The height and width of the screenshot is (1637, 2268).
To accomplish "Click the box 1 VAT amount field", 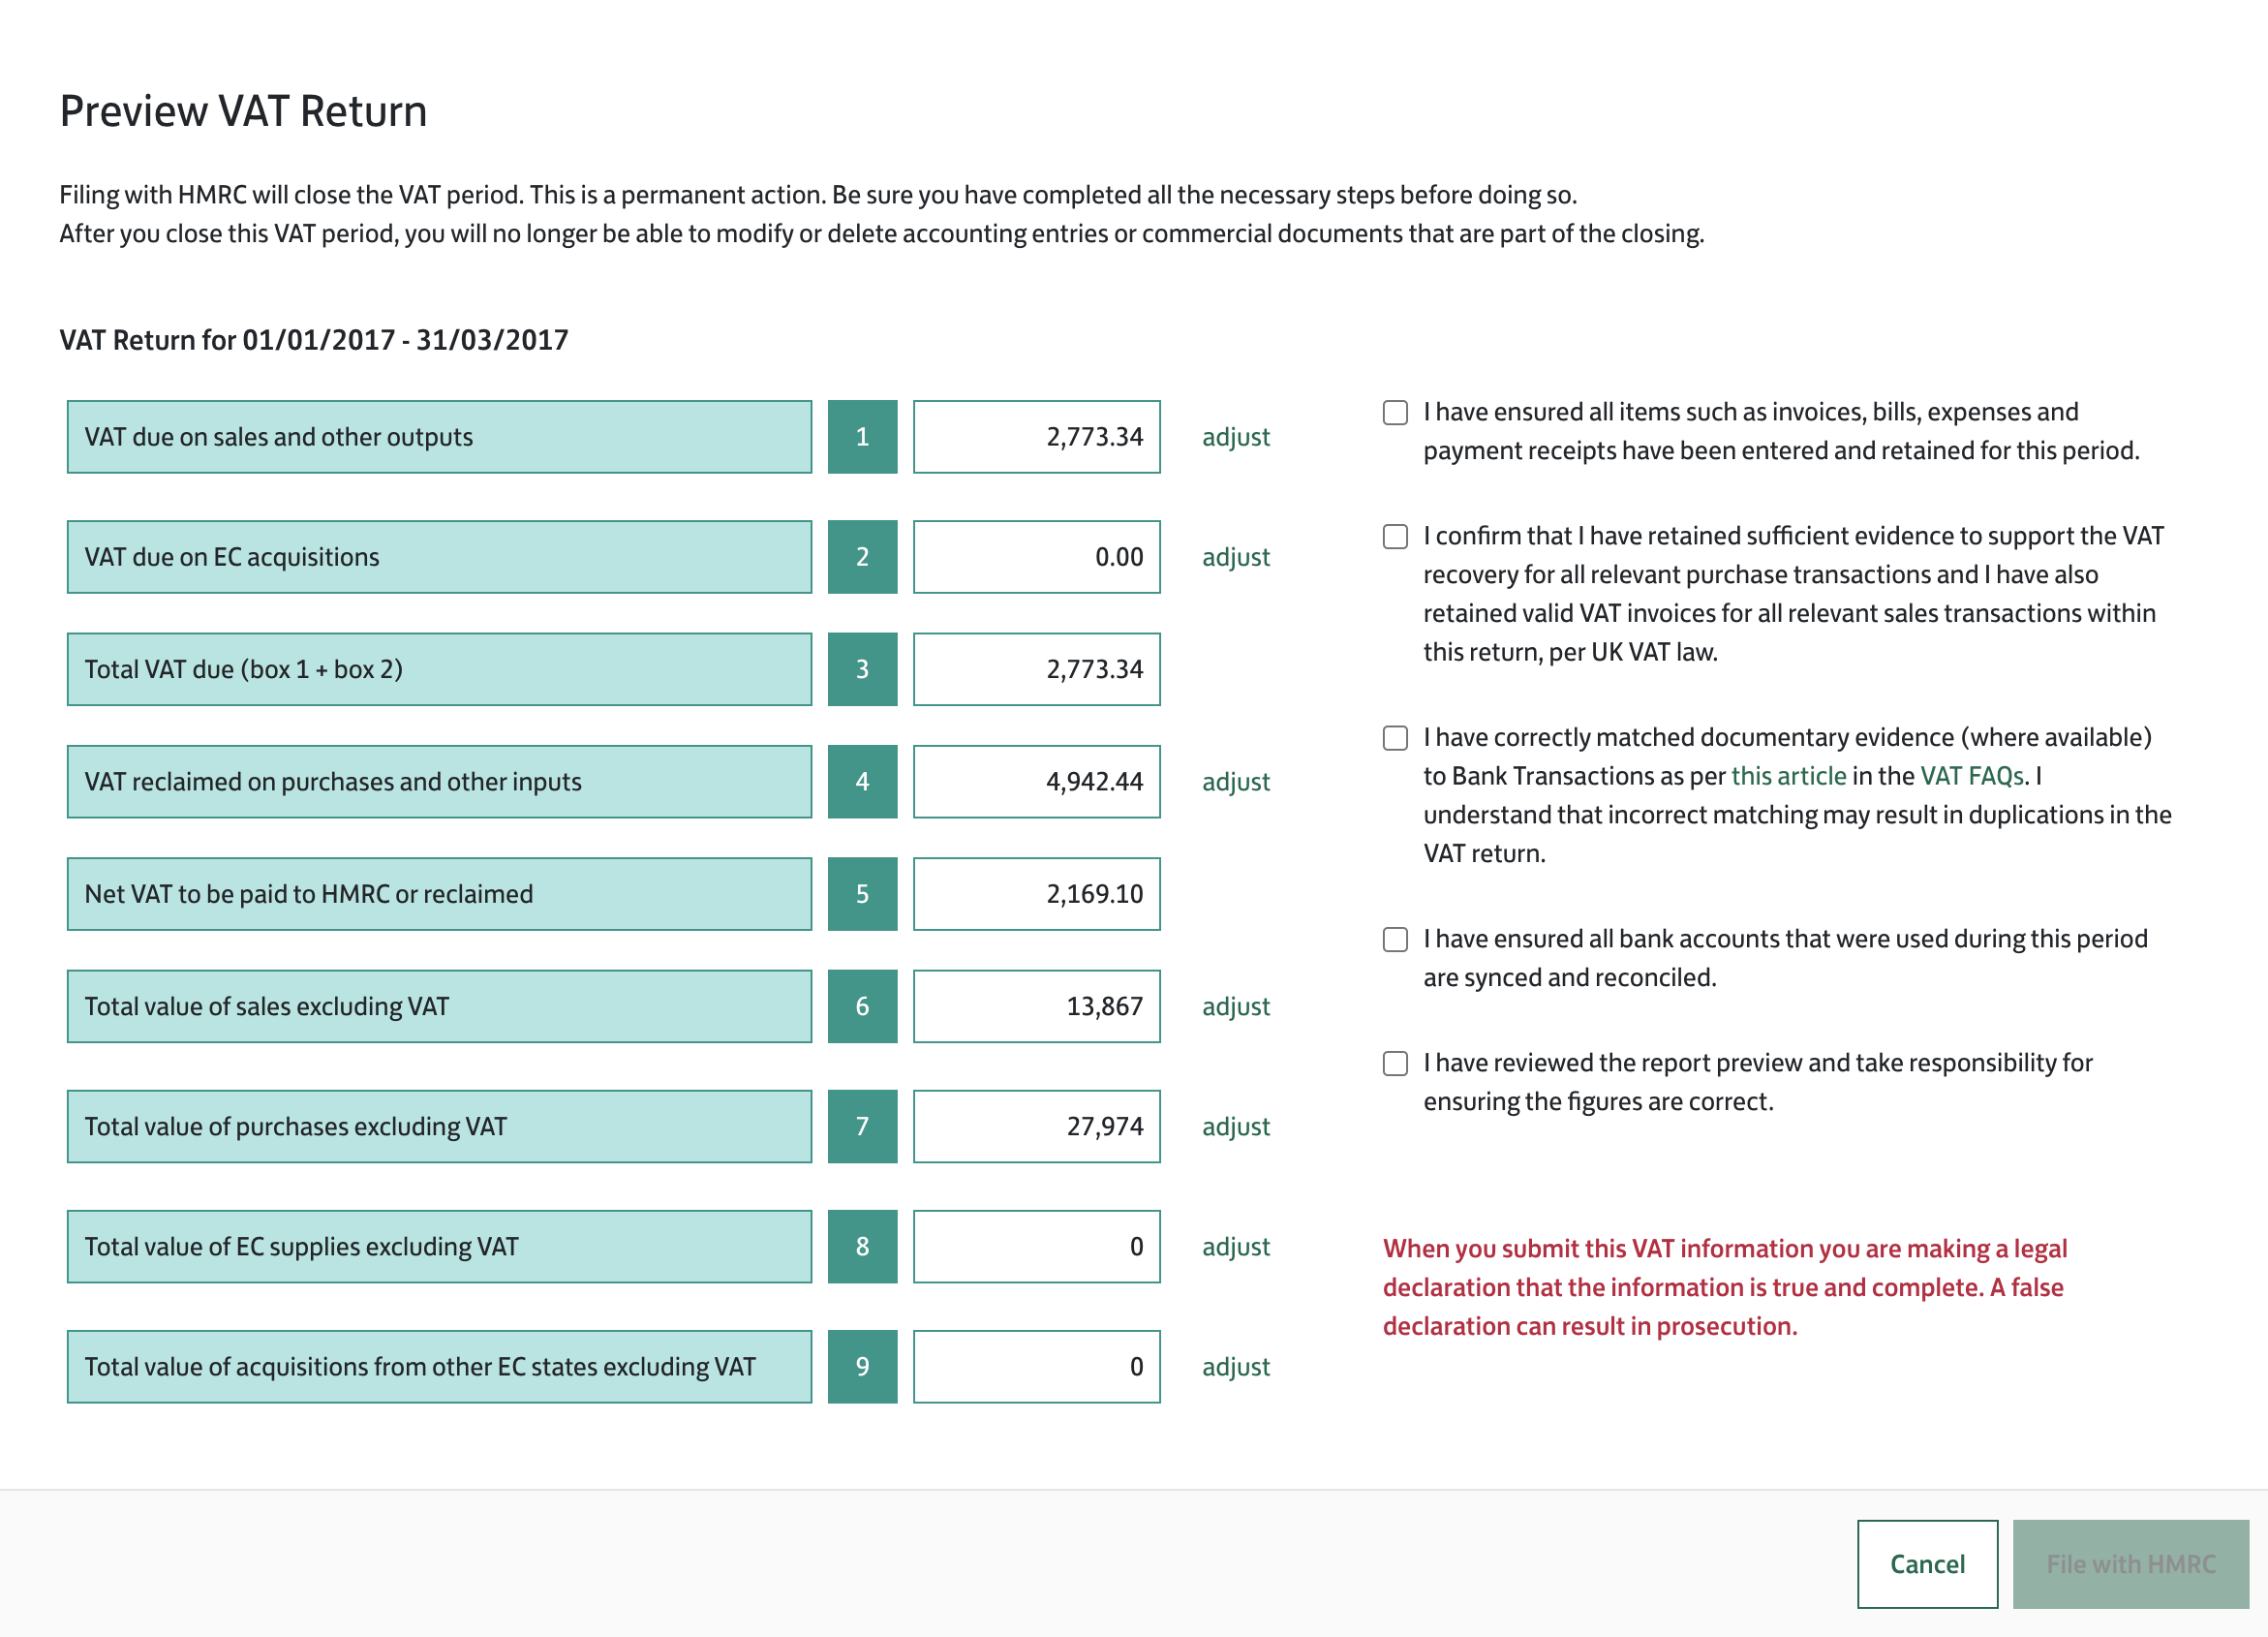I will 1036,437.
